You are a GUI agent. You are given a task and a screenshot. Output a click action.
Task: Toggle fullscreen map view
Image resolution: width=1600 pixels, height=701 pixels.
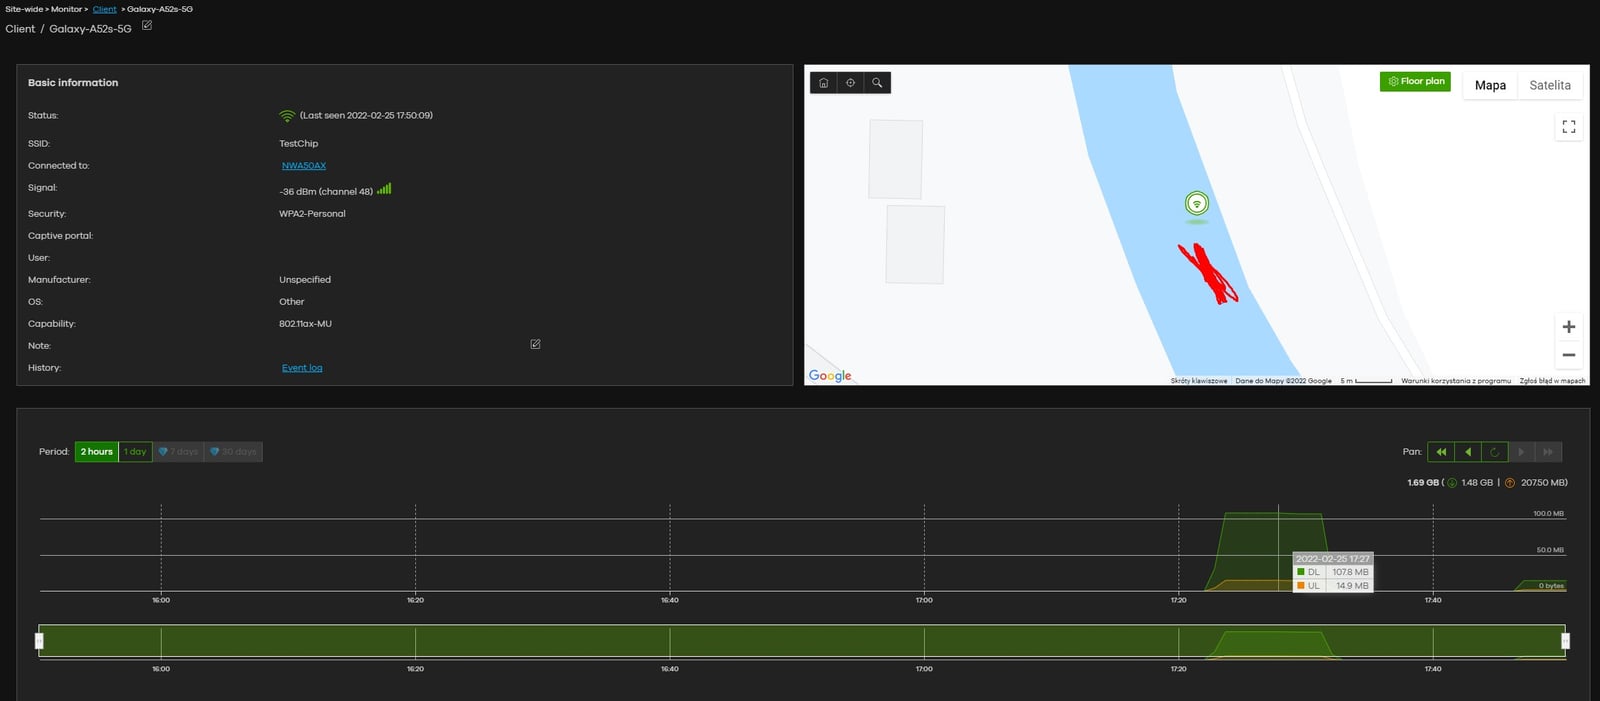pos(1568,127)
